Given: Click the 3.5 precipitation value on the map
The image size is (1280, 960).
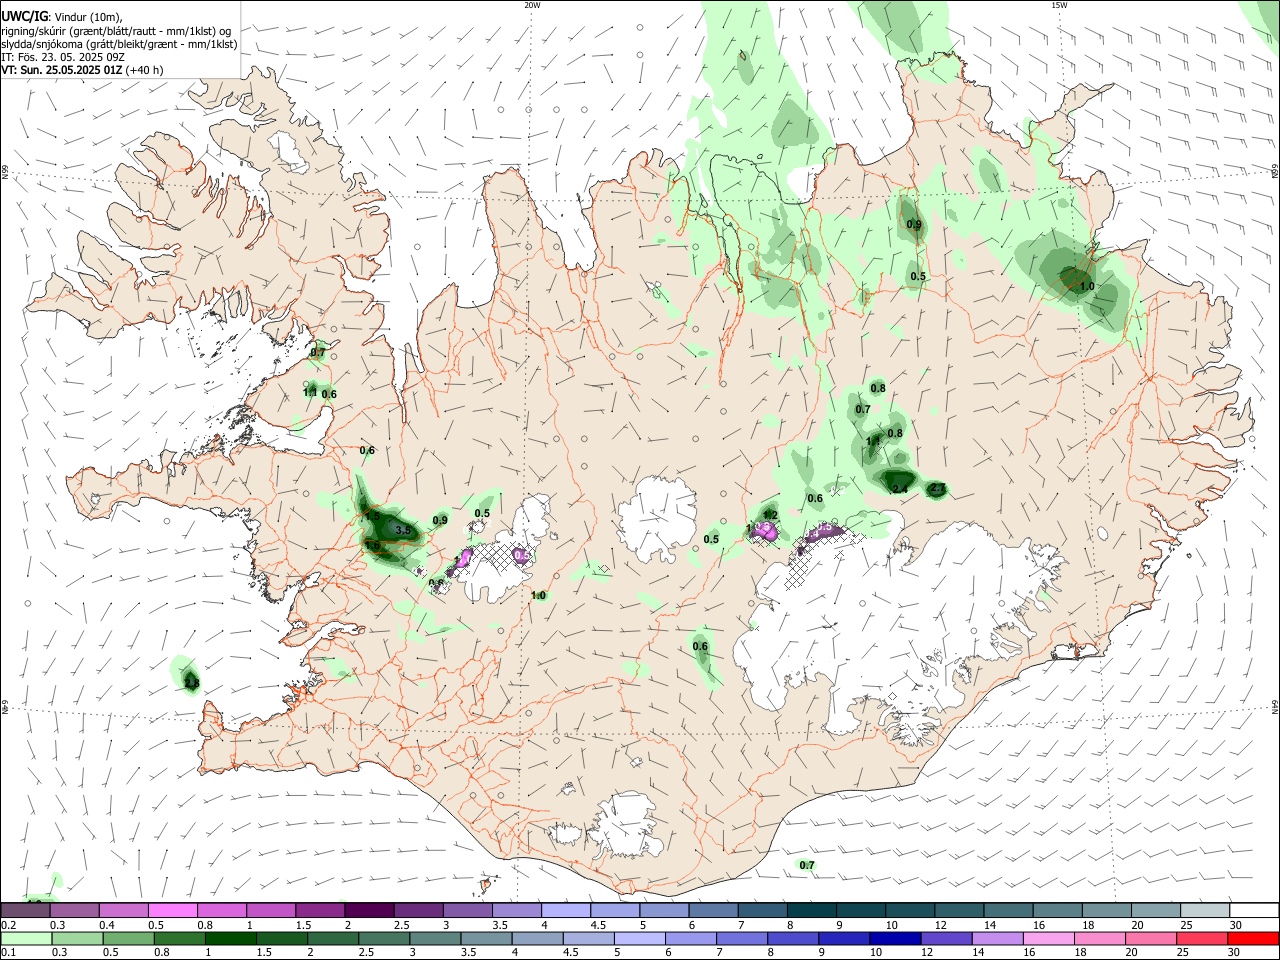Looking at the screenshot, I should 404,530.
